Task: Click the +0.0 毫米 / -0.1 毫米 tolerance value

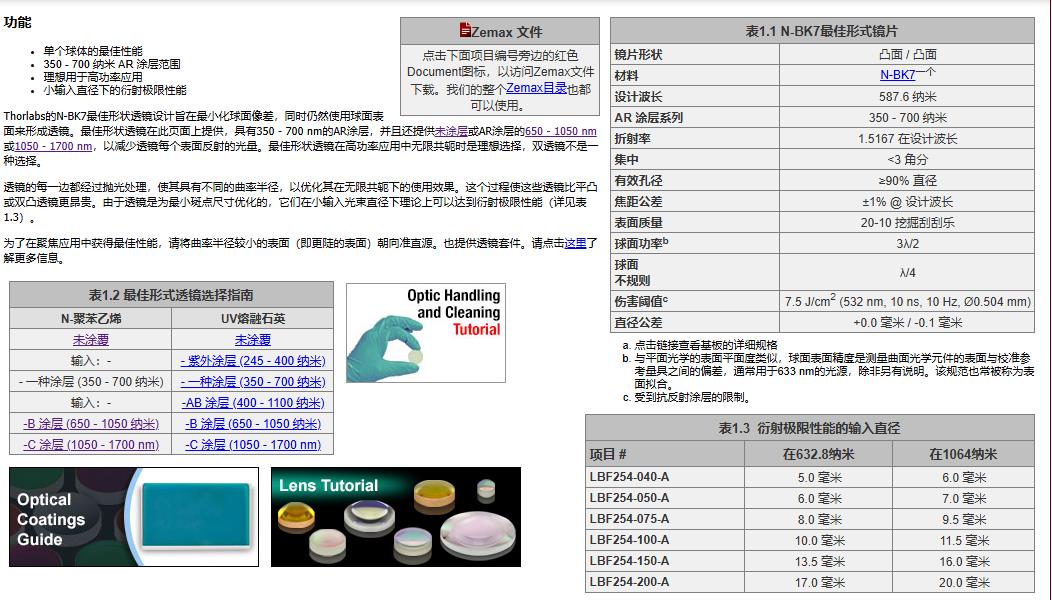Action: tap(907, 323)
